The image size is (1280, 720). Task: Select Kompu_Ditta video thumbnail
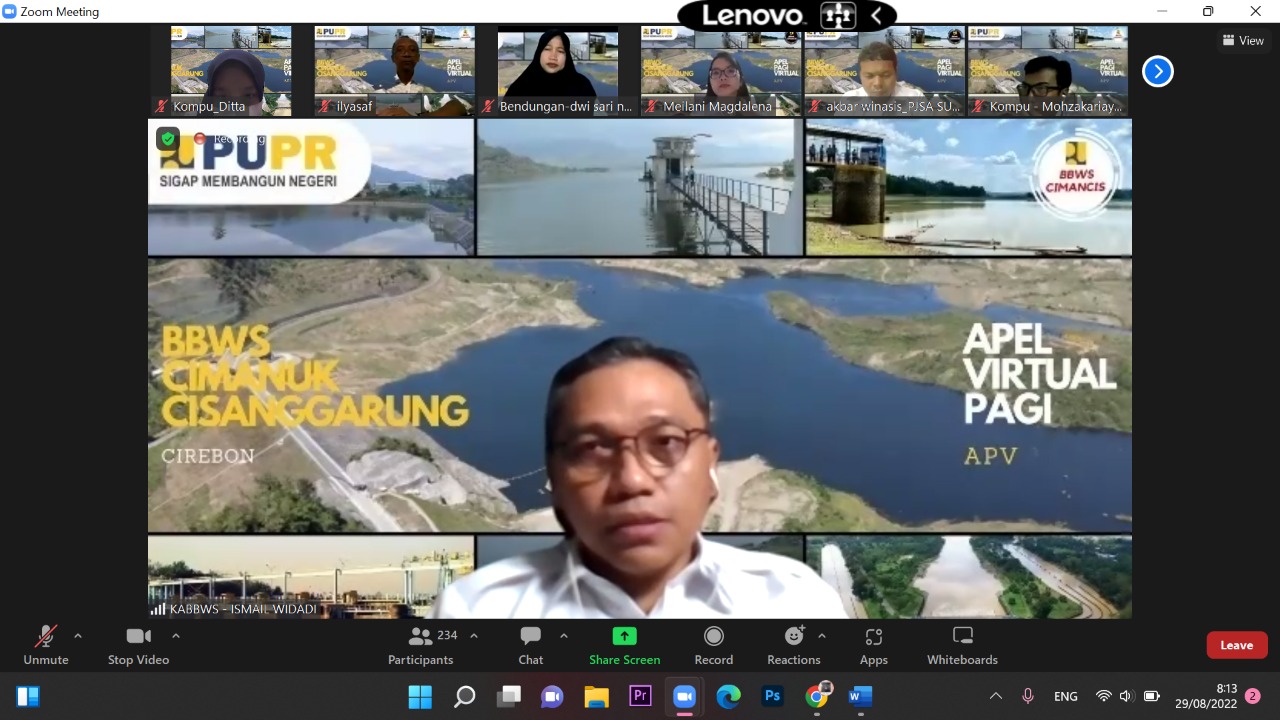point(231,71)
